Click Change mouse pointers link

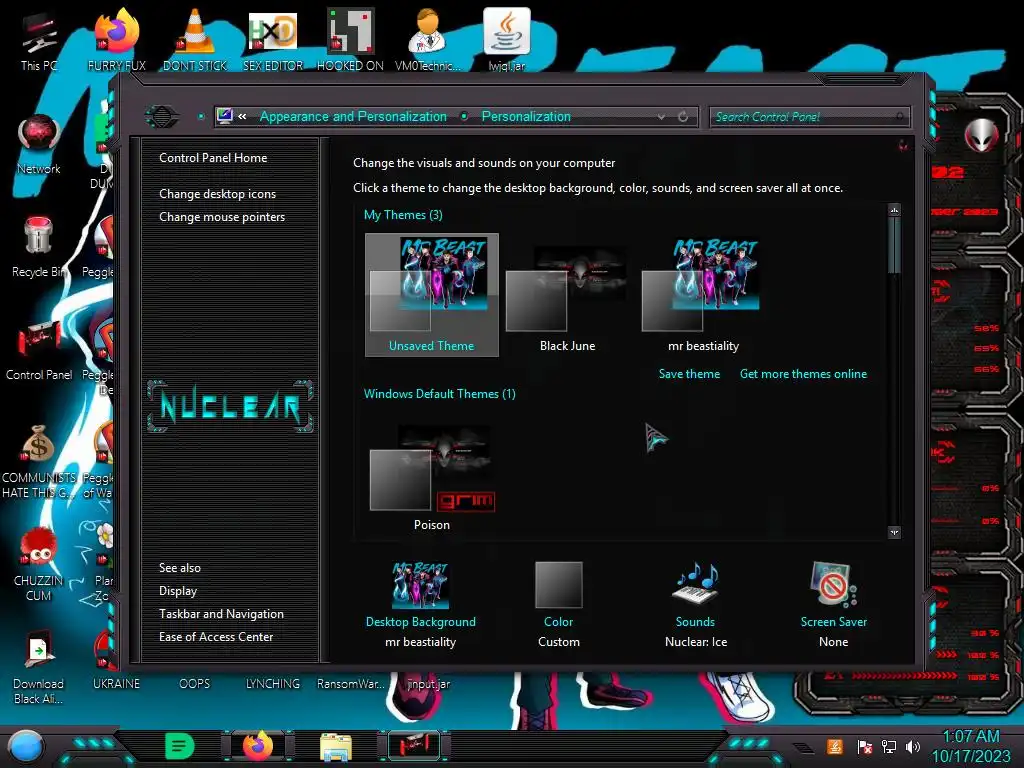222,217
